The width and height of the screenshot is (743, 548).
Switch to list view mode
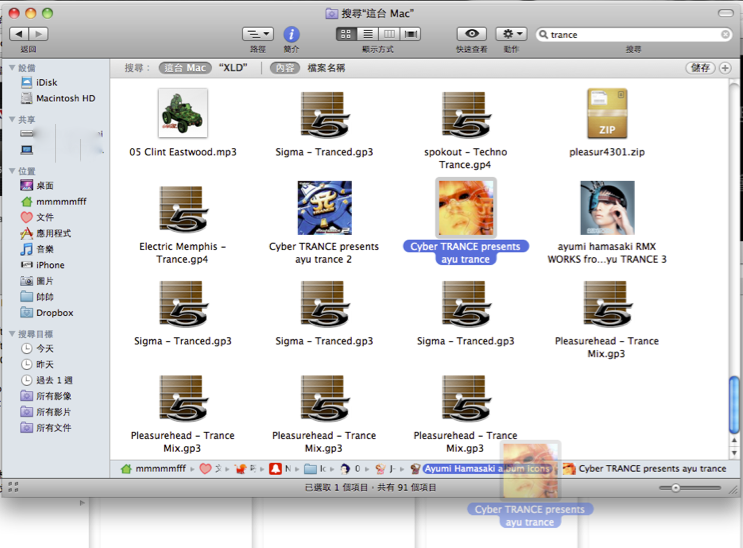[368, 34]
